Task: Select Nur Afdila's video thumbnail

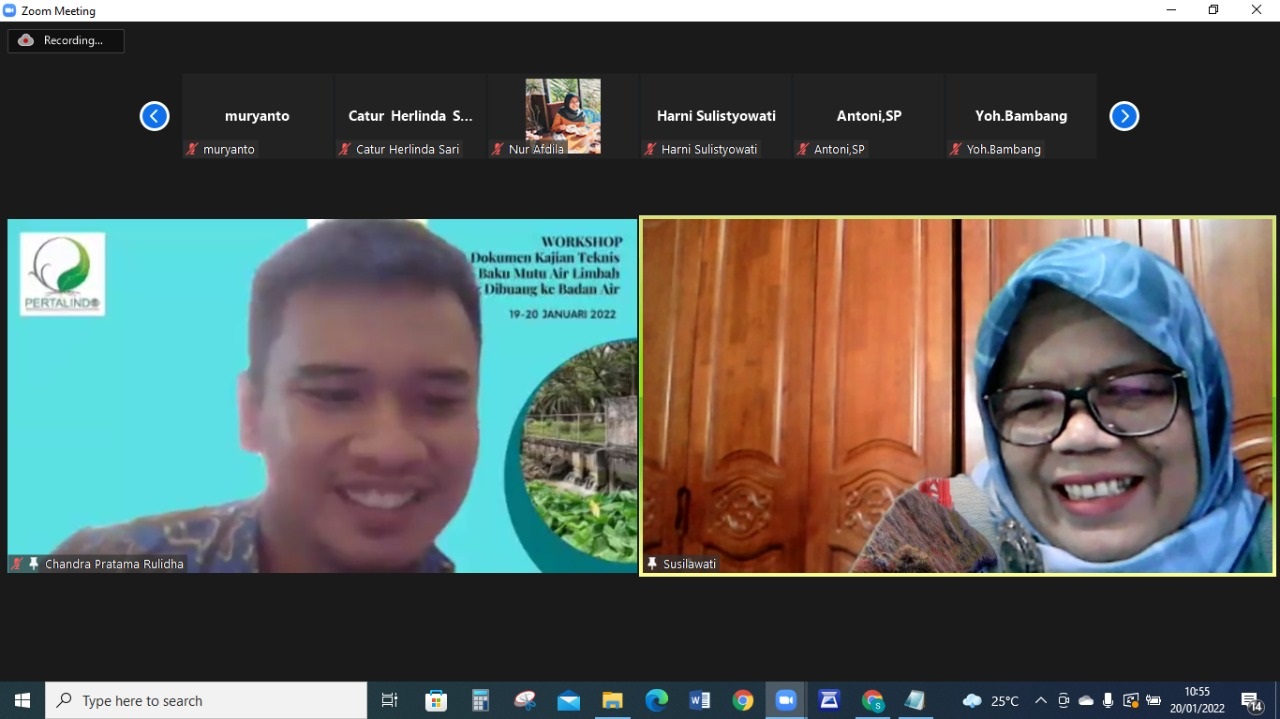Action: click(x=563, y=115)
